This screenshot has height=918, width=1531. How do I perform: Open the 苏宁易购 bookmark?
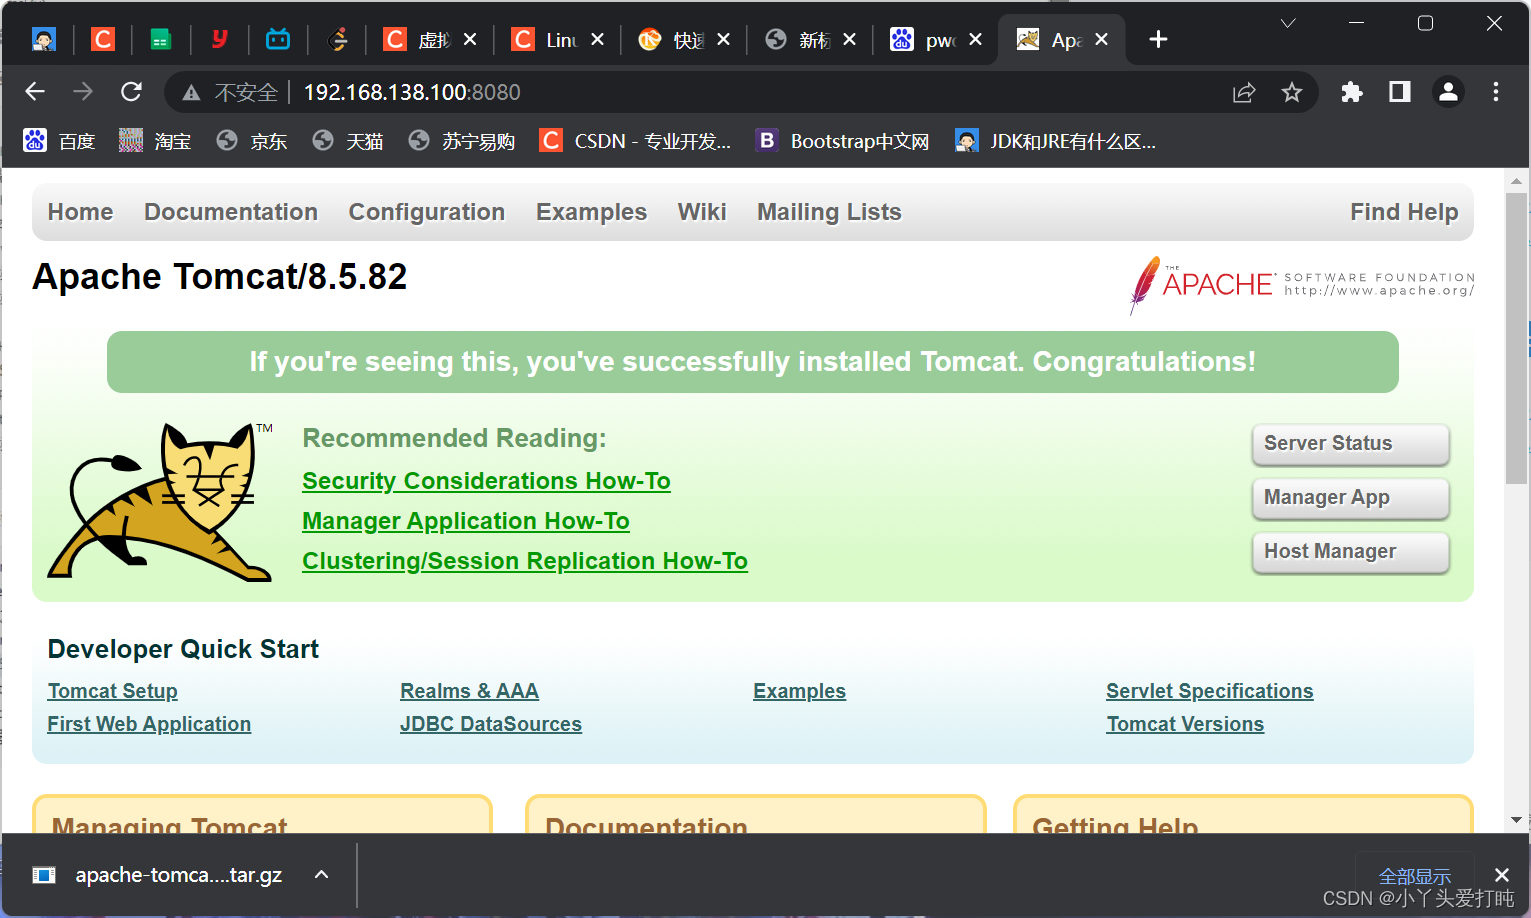tap(462, 141)
